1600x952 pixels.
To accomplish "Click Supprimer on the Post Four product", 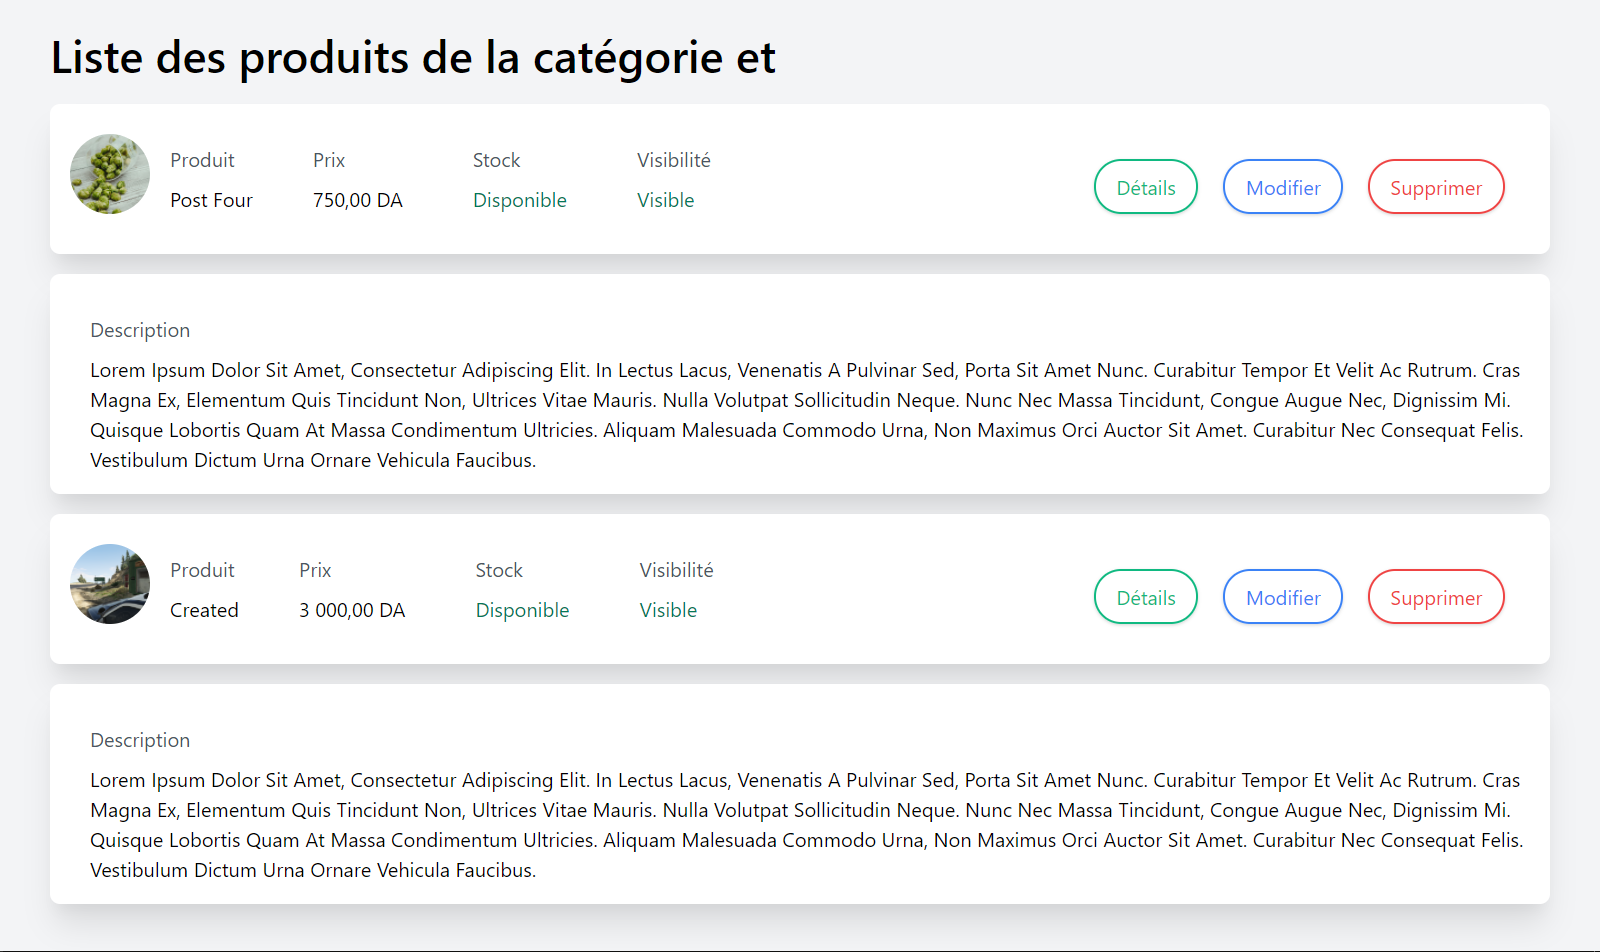I will pos(1436,187).
